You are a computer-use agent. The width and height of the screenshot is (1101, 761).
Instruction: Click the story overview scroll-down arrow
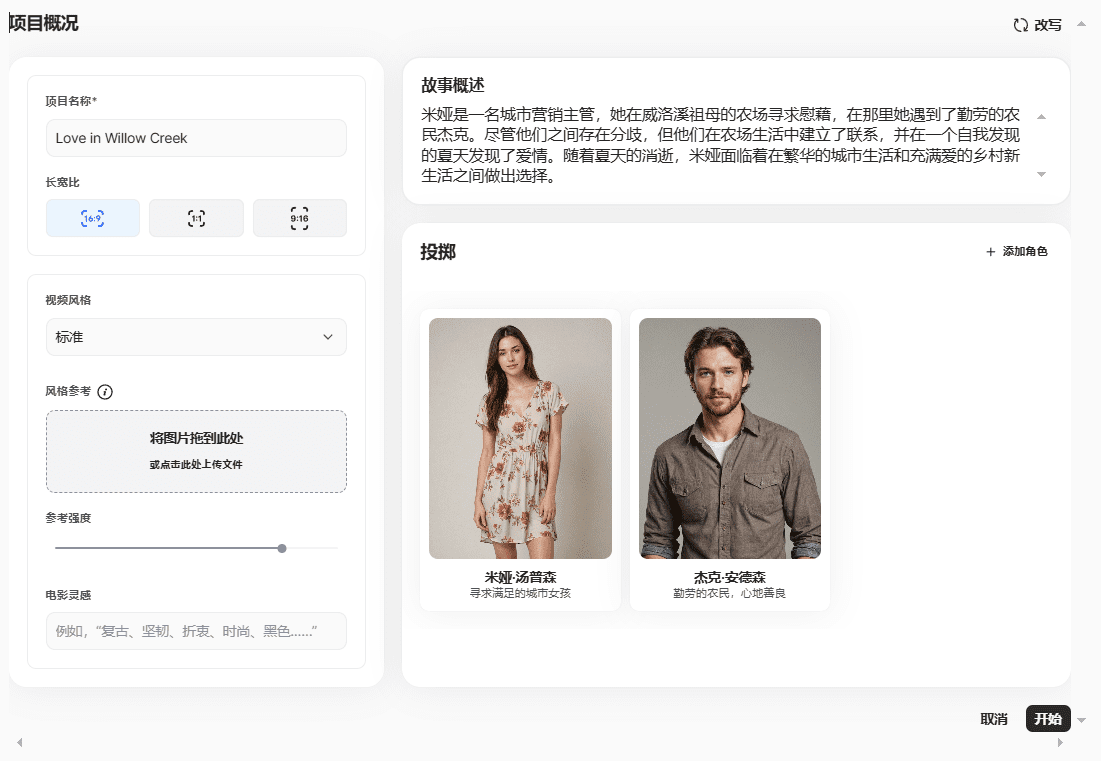click(x=1041, y=174)
